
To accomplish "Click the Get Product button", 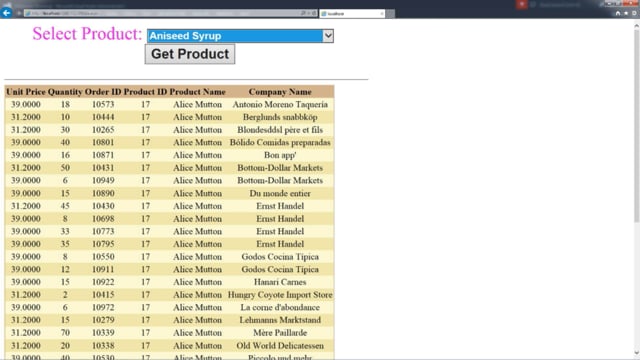I will point(190,54).
